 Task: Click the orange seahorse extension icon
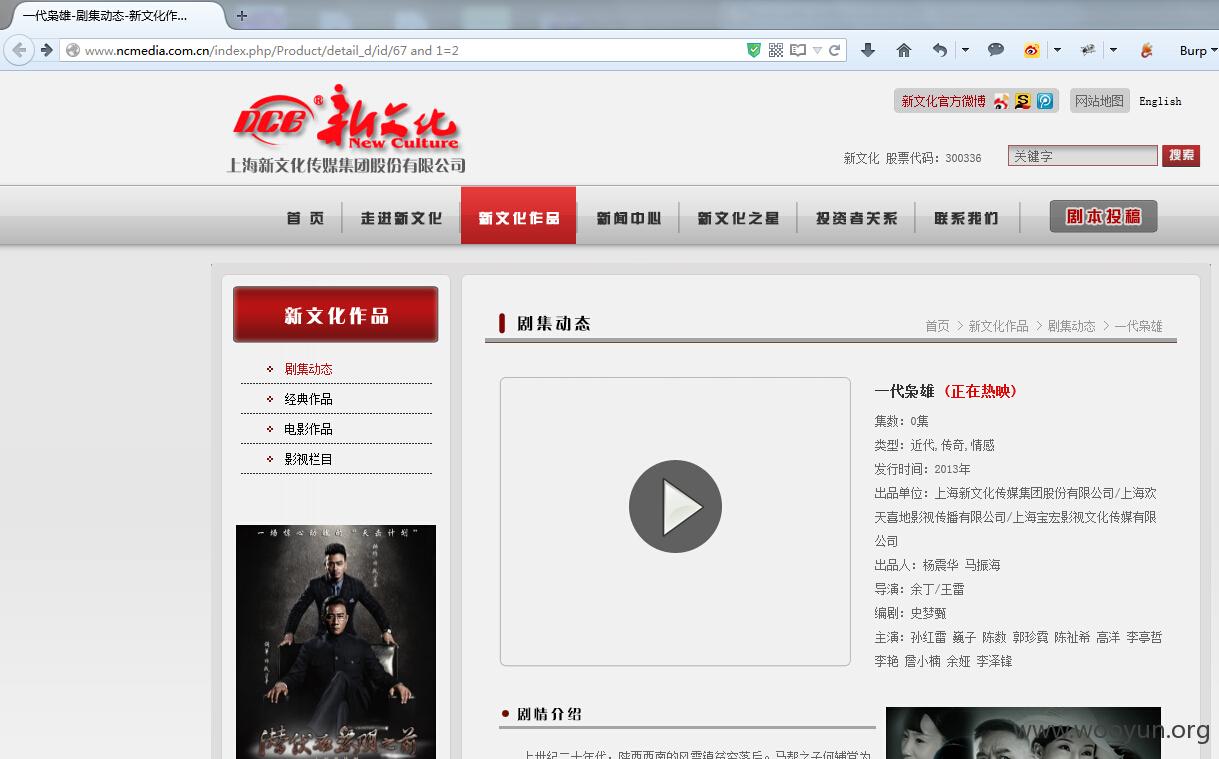click(x=1147, y=50)
